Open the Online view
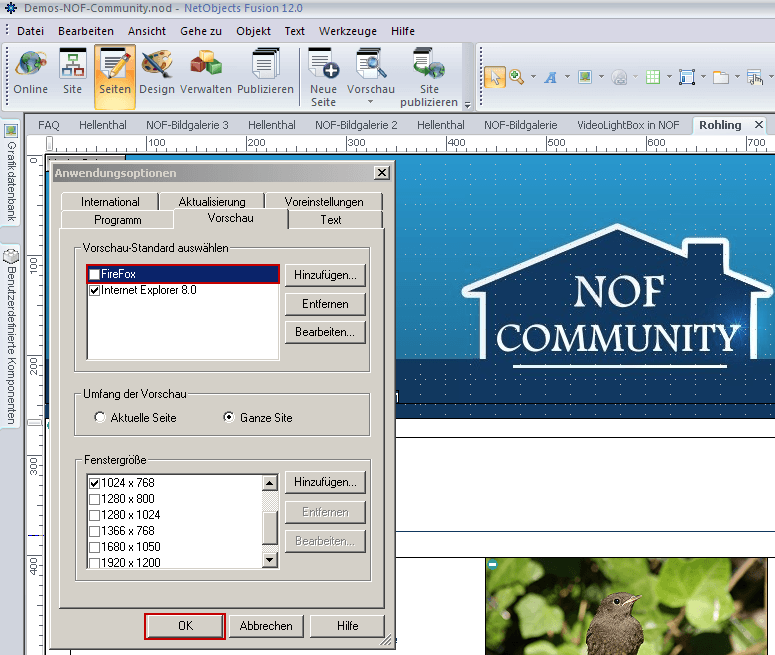This screenshot has width=775, height=655. pos(31,72)
